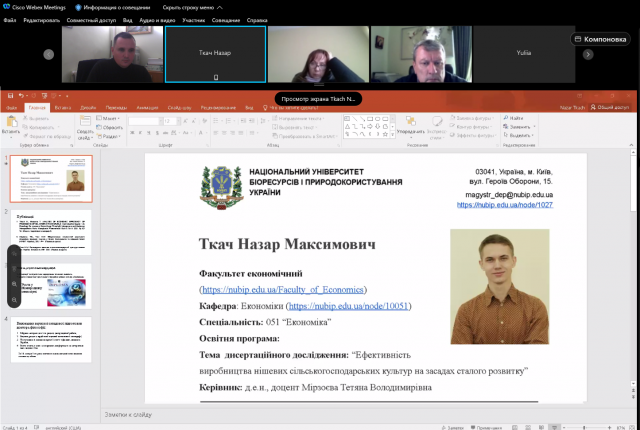Open font color A dropdown
This screenshot has width=640, height=430.
point(202,133)
